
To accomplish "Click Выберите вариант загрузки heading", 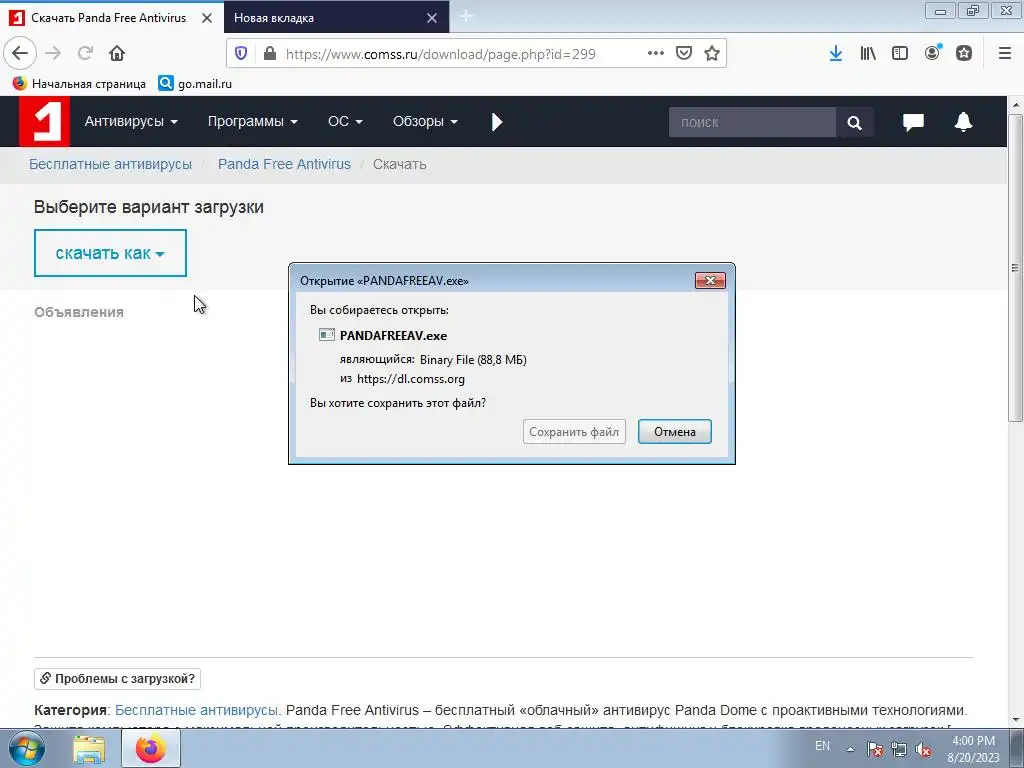I will [x=149, y=207].
